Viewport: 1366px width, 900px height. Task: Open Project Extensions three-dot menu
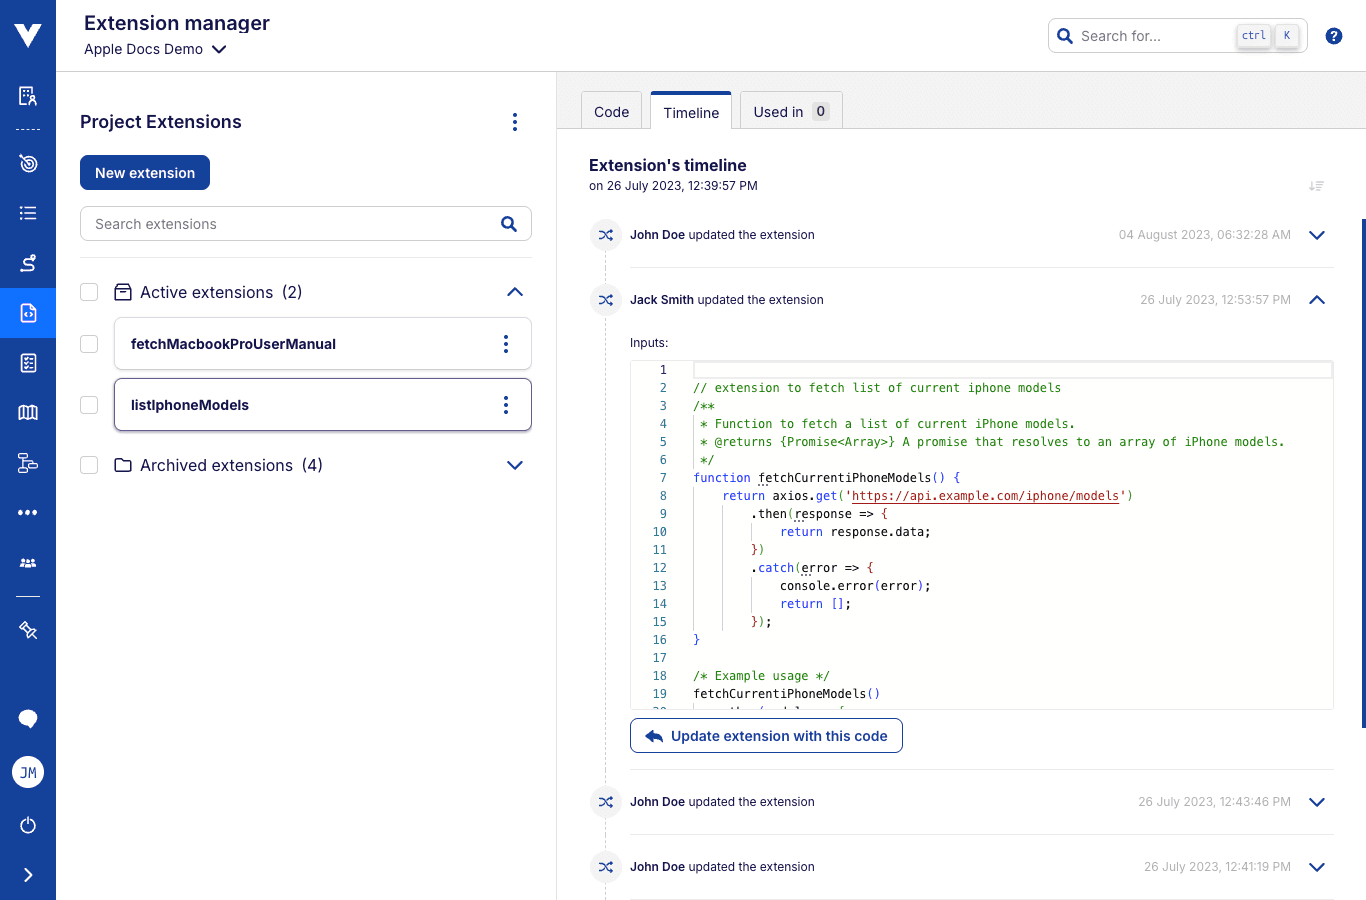point(515,122)
